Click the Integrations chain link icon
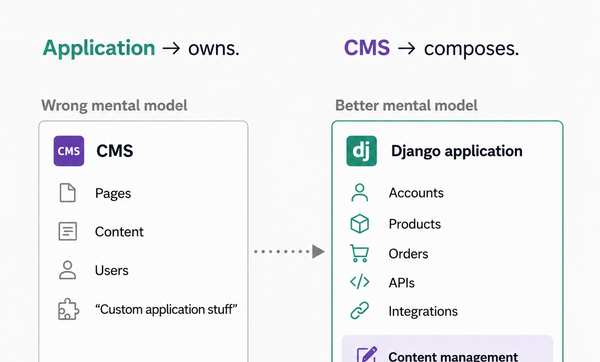Screen dimensions: 600x362 coord(360,311)
